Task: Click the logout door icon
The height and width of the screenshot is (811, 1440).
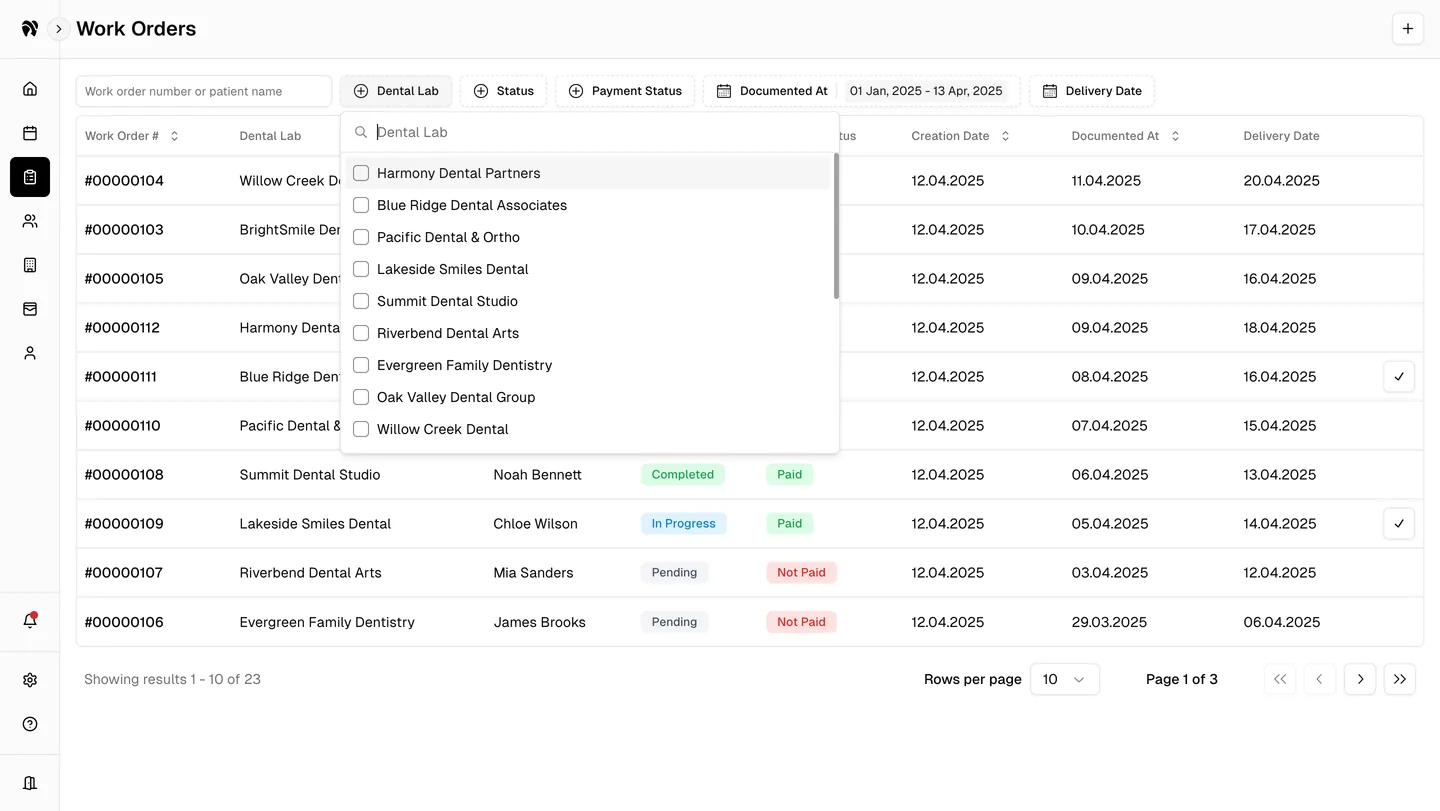Action: click(x=30, y=783)
